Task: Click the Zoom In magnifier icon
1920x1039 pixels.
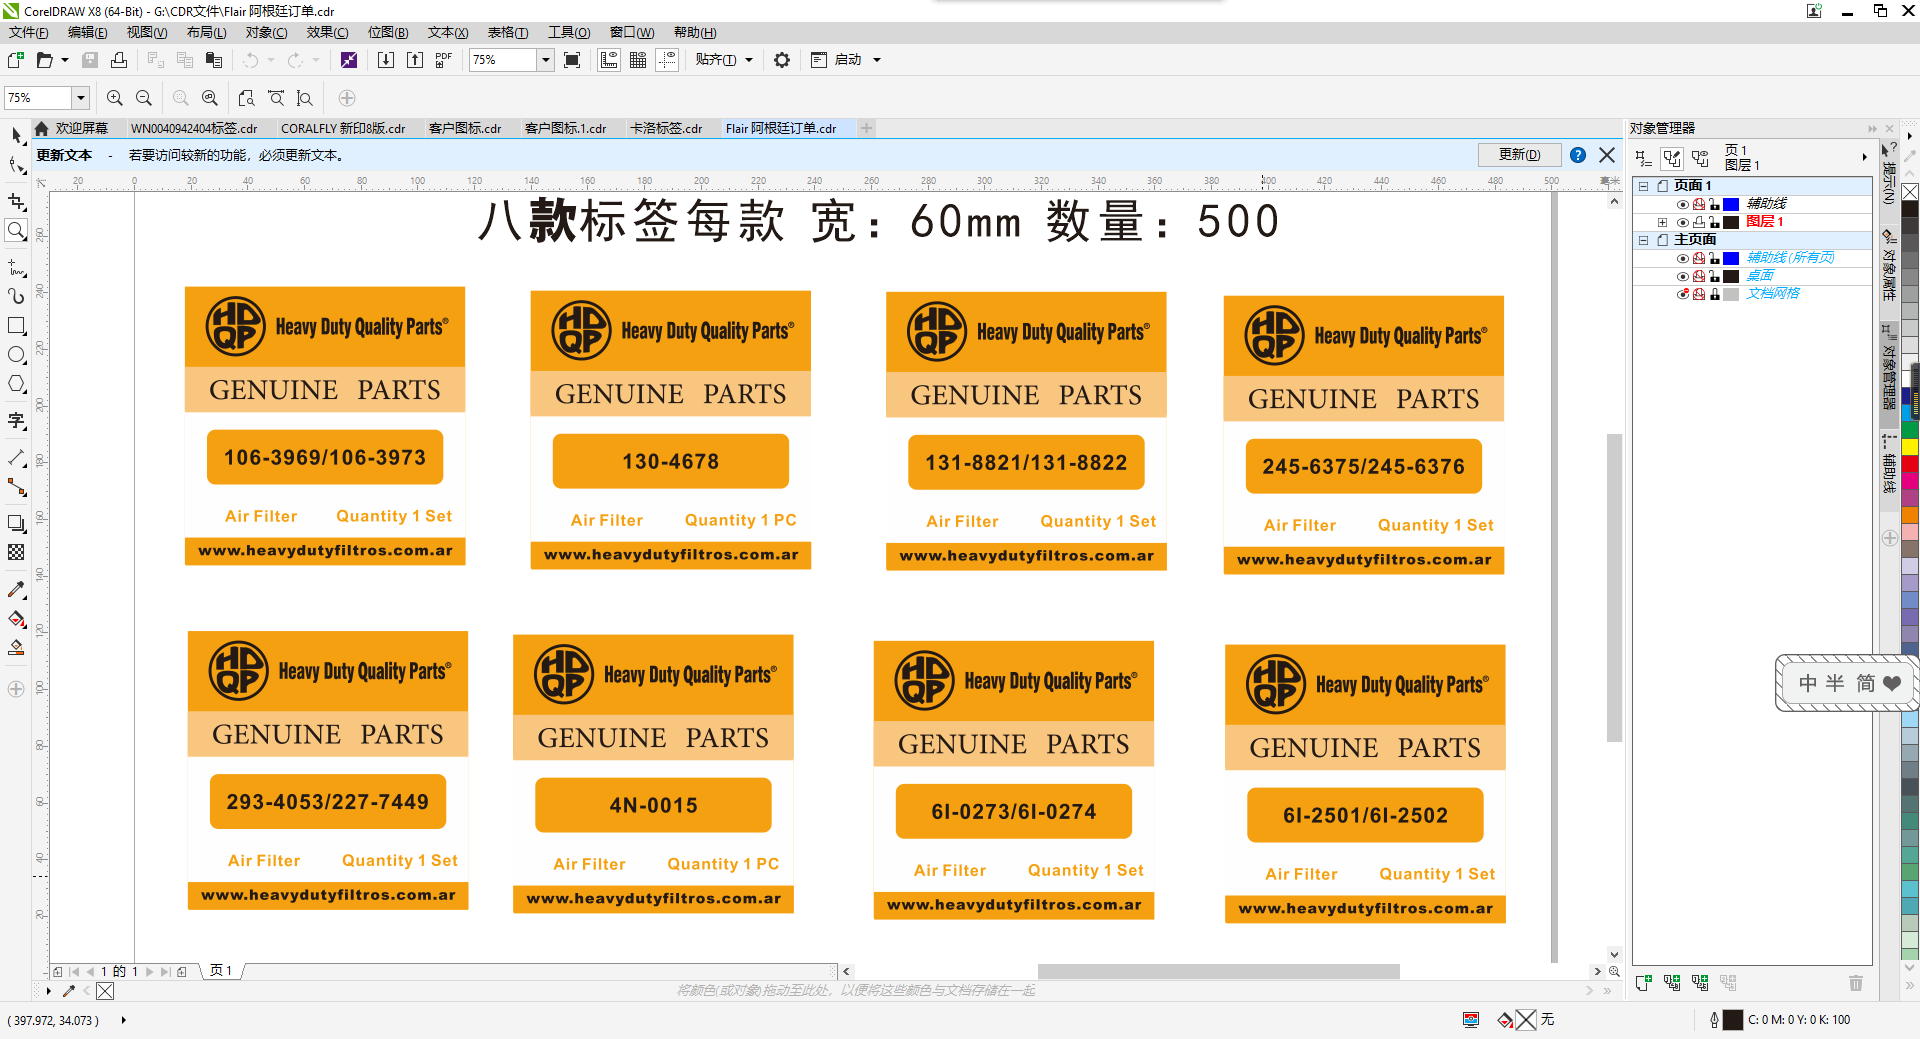Action: [115, 98]
